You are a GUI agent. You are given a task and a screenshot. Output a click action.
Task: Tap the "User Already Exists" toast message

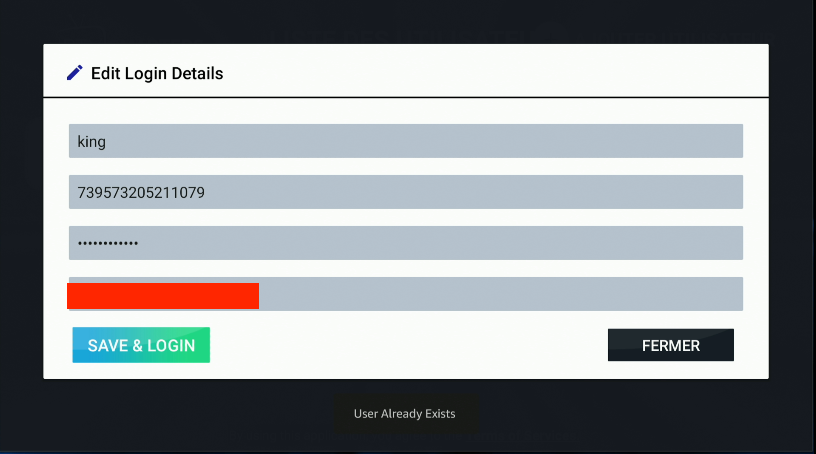[x=405, y=414]
